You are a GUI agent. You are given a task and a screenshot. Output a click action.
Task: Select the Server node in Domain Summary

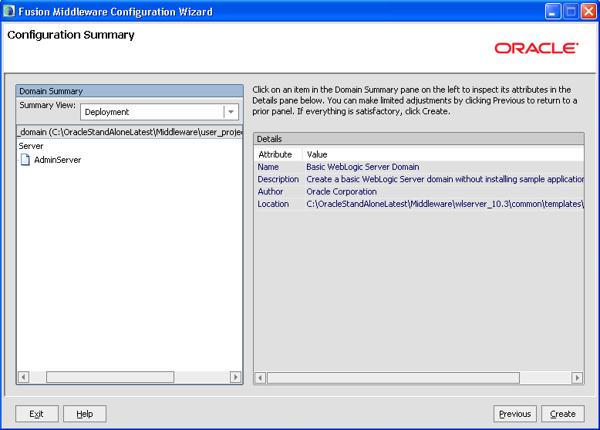click(31, 146)
